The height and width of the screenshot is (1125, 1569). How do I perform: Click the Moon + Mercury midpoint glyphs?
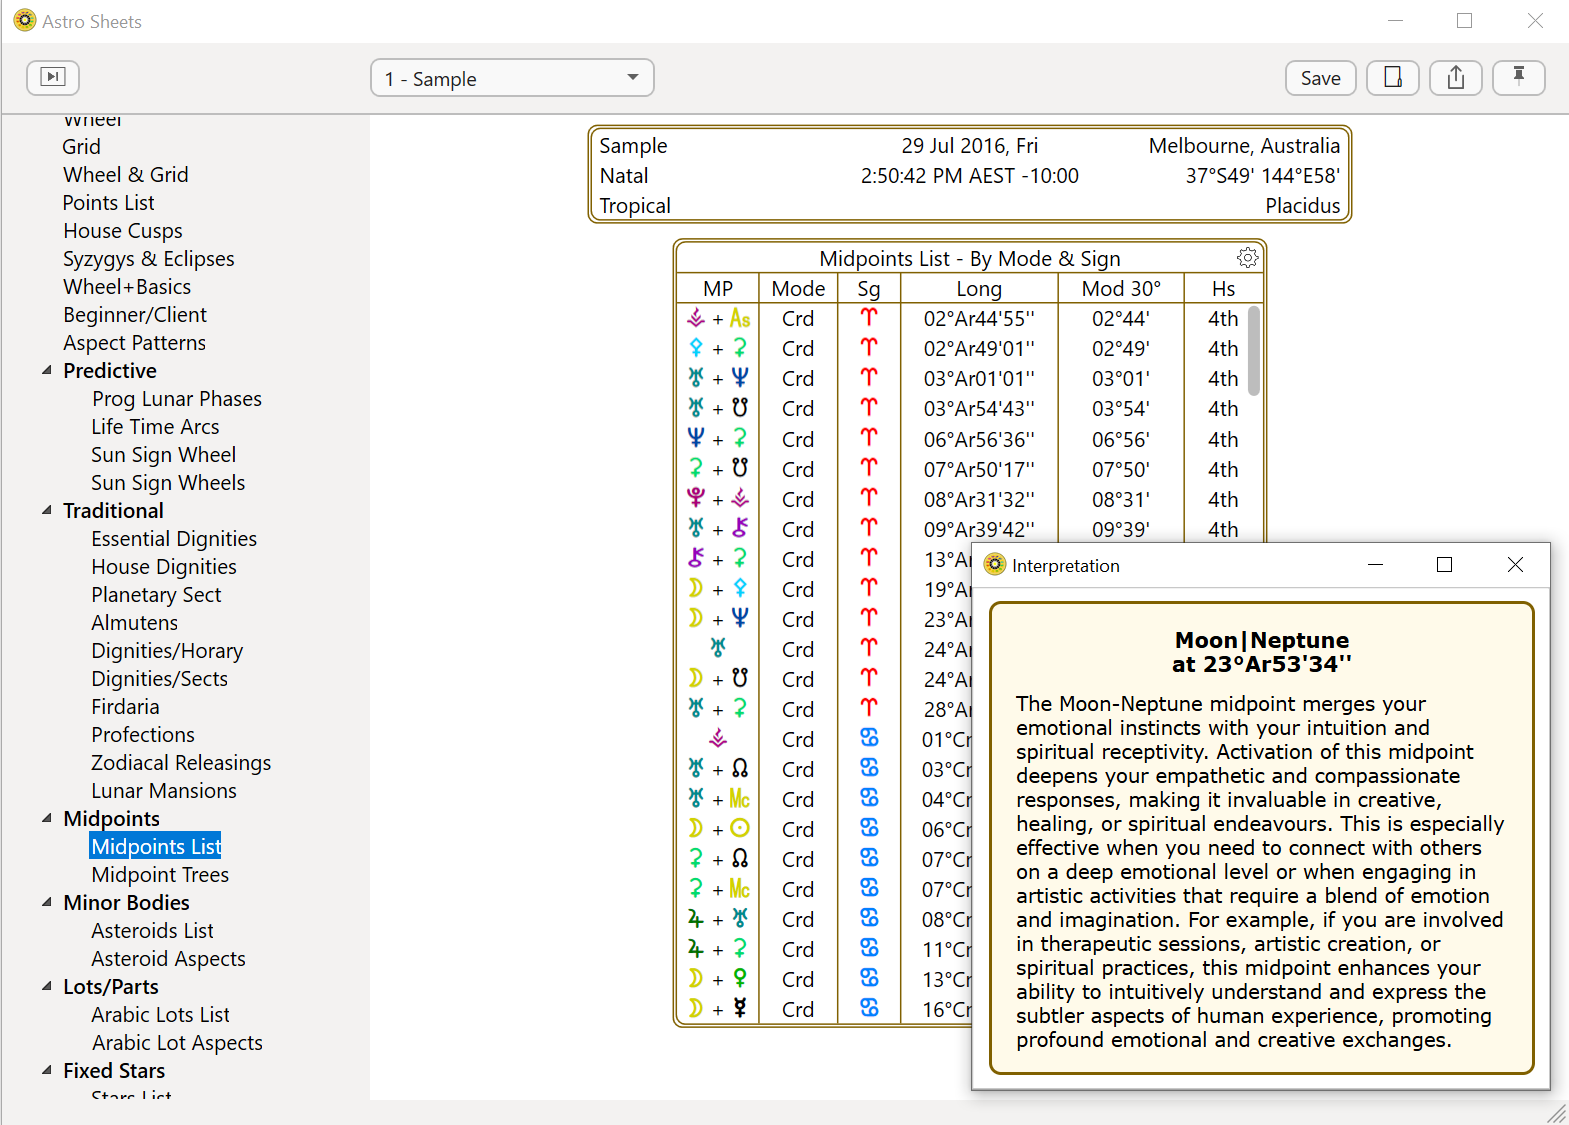pyautogui.click(x=718, y=1008)
